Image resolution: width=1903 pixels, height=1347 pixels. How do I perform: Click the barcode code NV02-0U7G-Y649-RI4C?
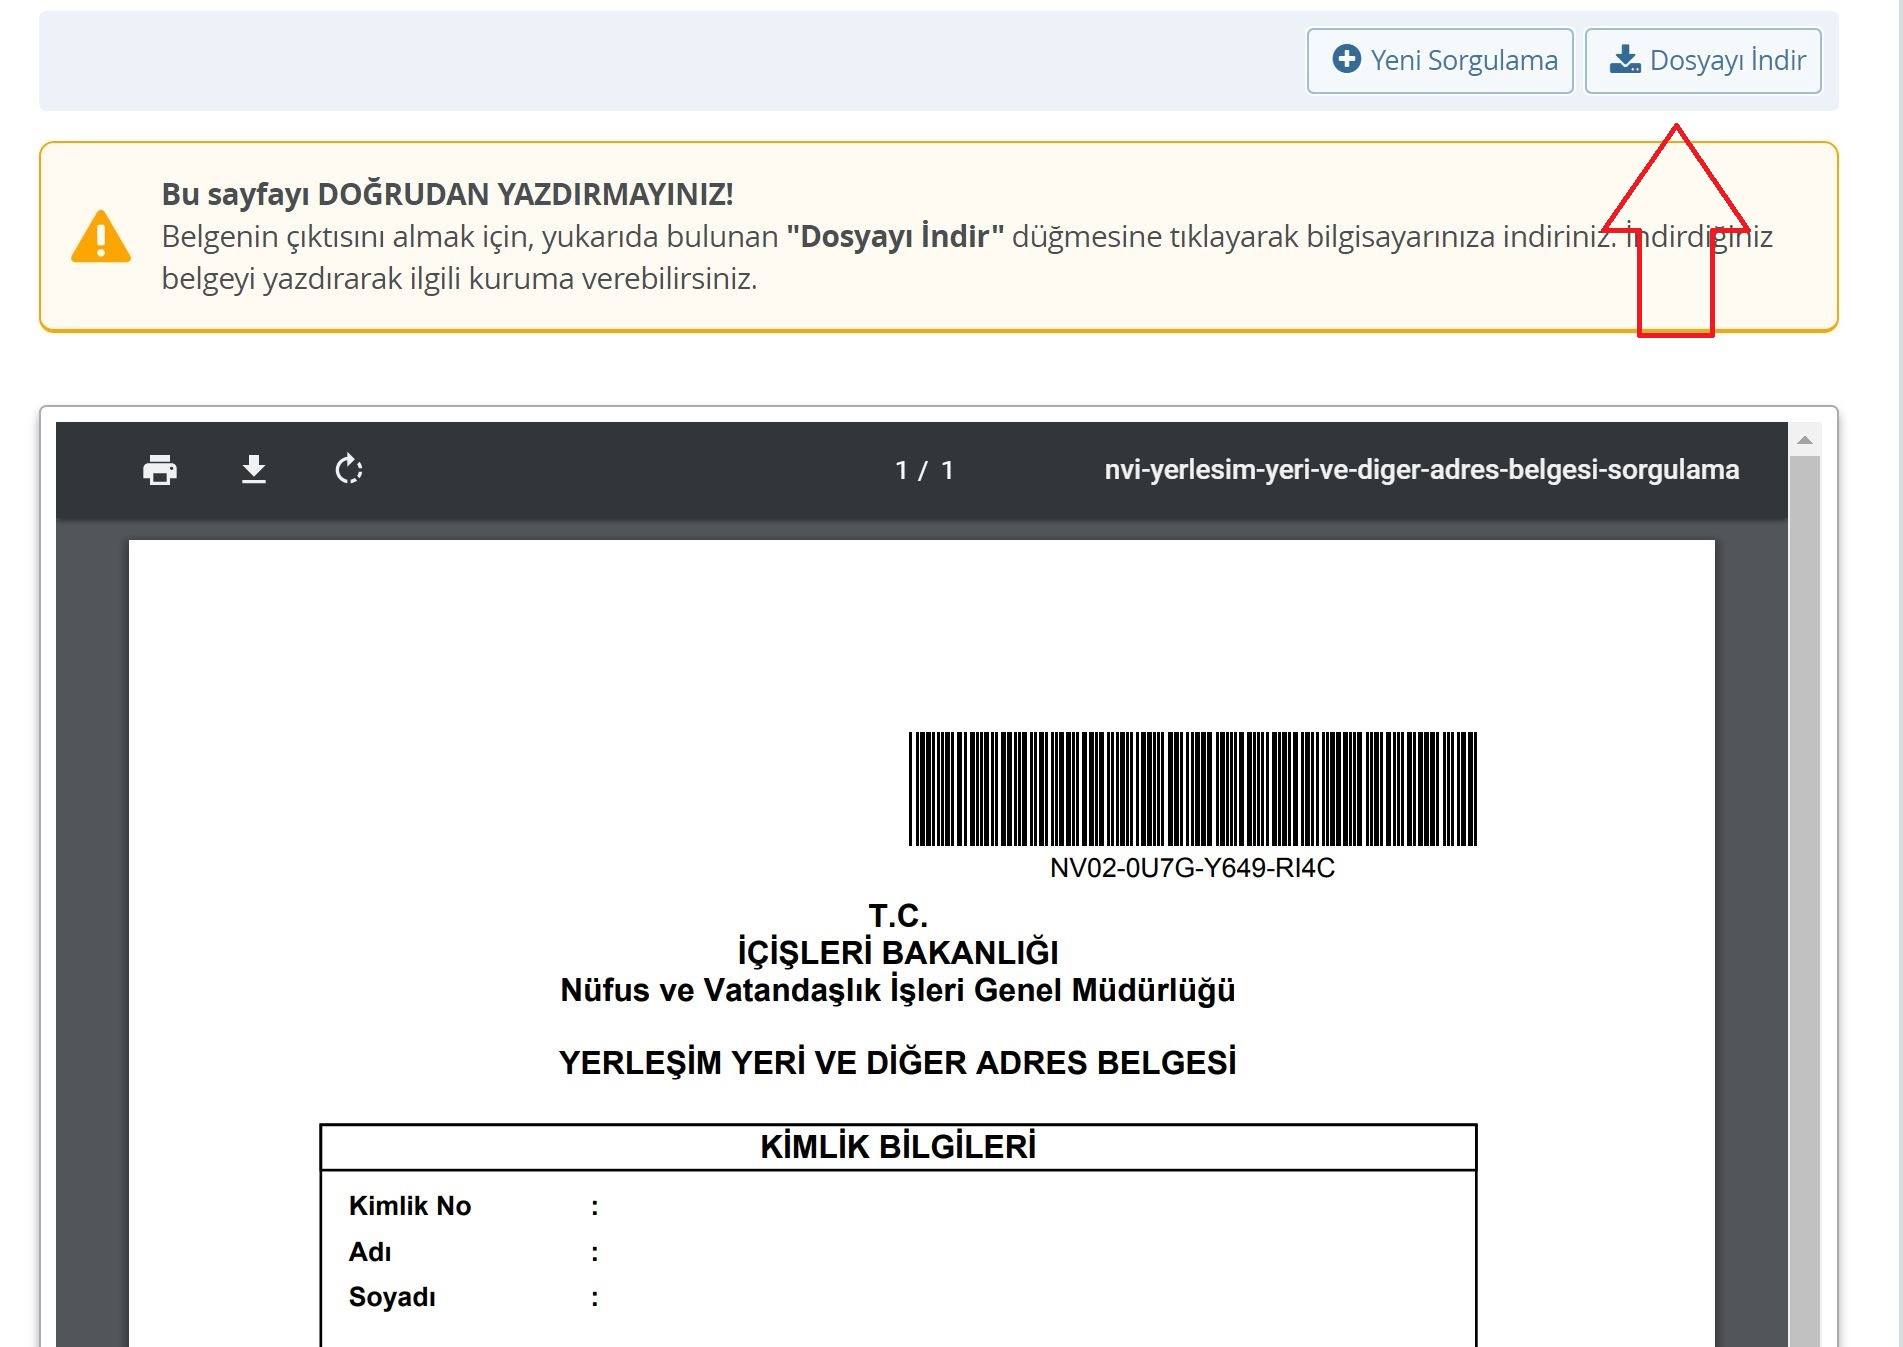[1192, 868]
